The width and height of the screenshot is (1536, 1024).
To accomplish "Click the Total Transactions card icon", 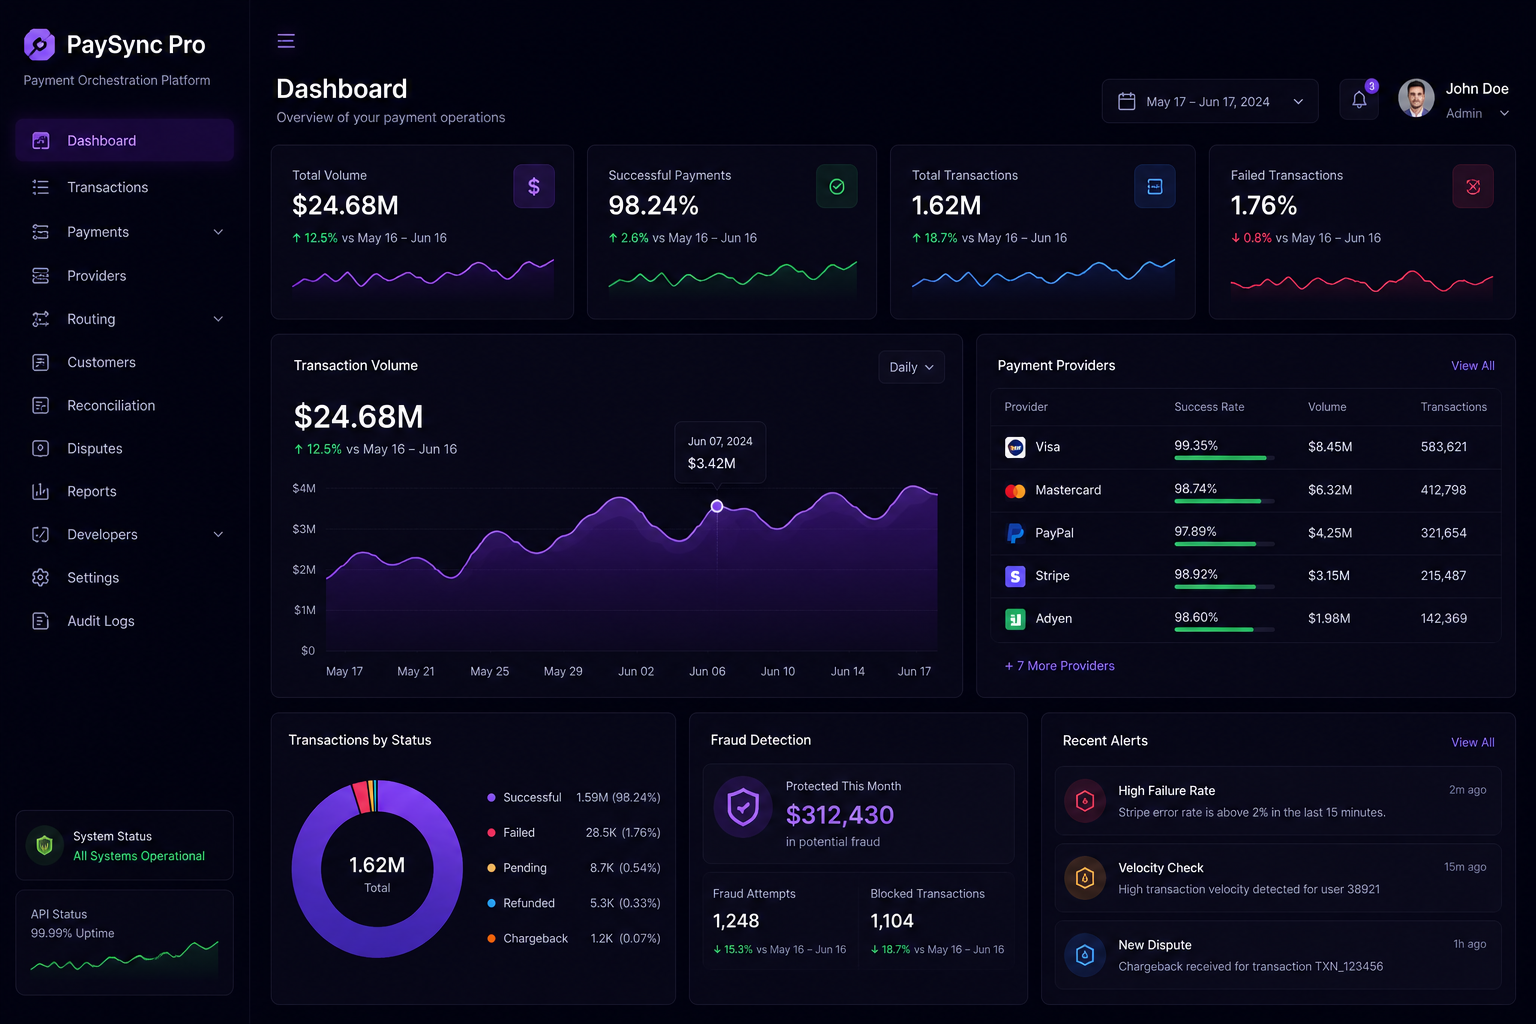I will coord(1155,186).
